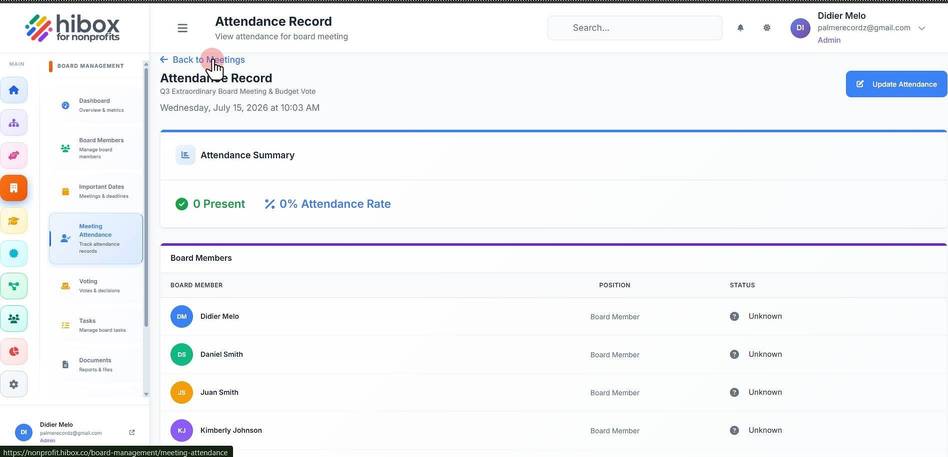Click Juan Smith name in table
This screenshot has height=457, width=948.
coord(219,392)
